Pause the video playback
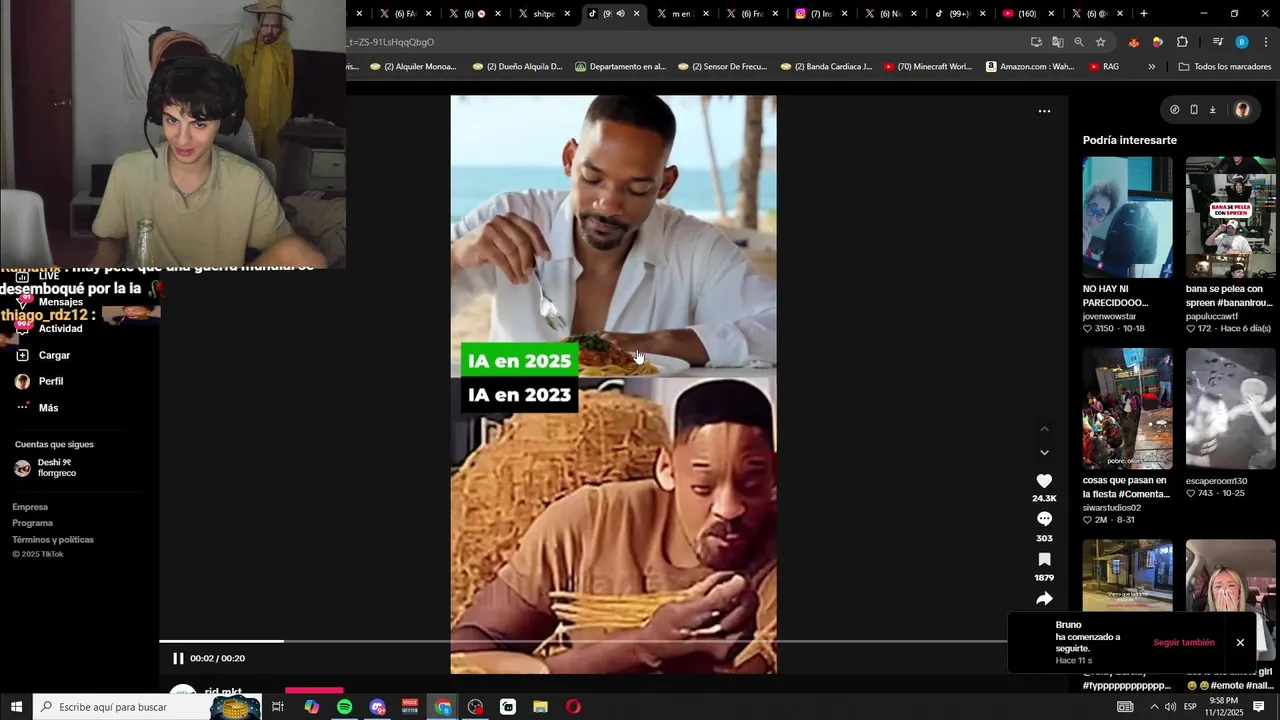The width and height of the screenshot is (1280, 720). point(178,658)
